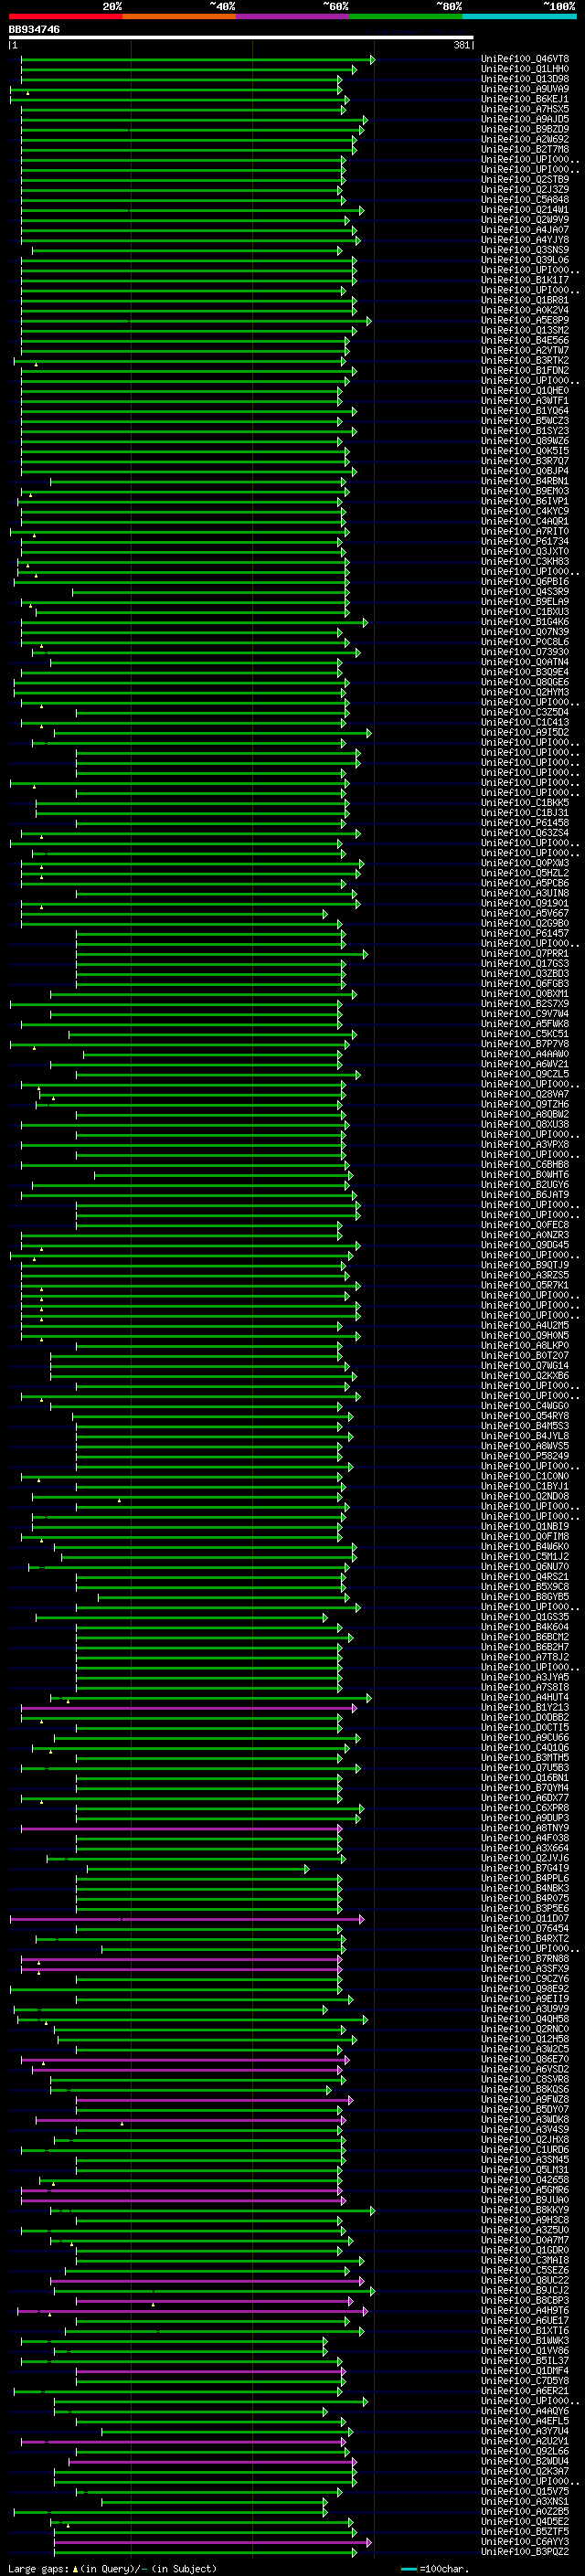Click label UniRef100_Q9H0N5

525,1335
